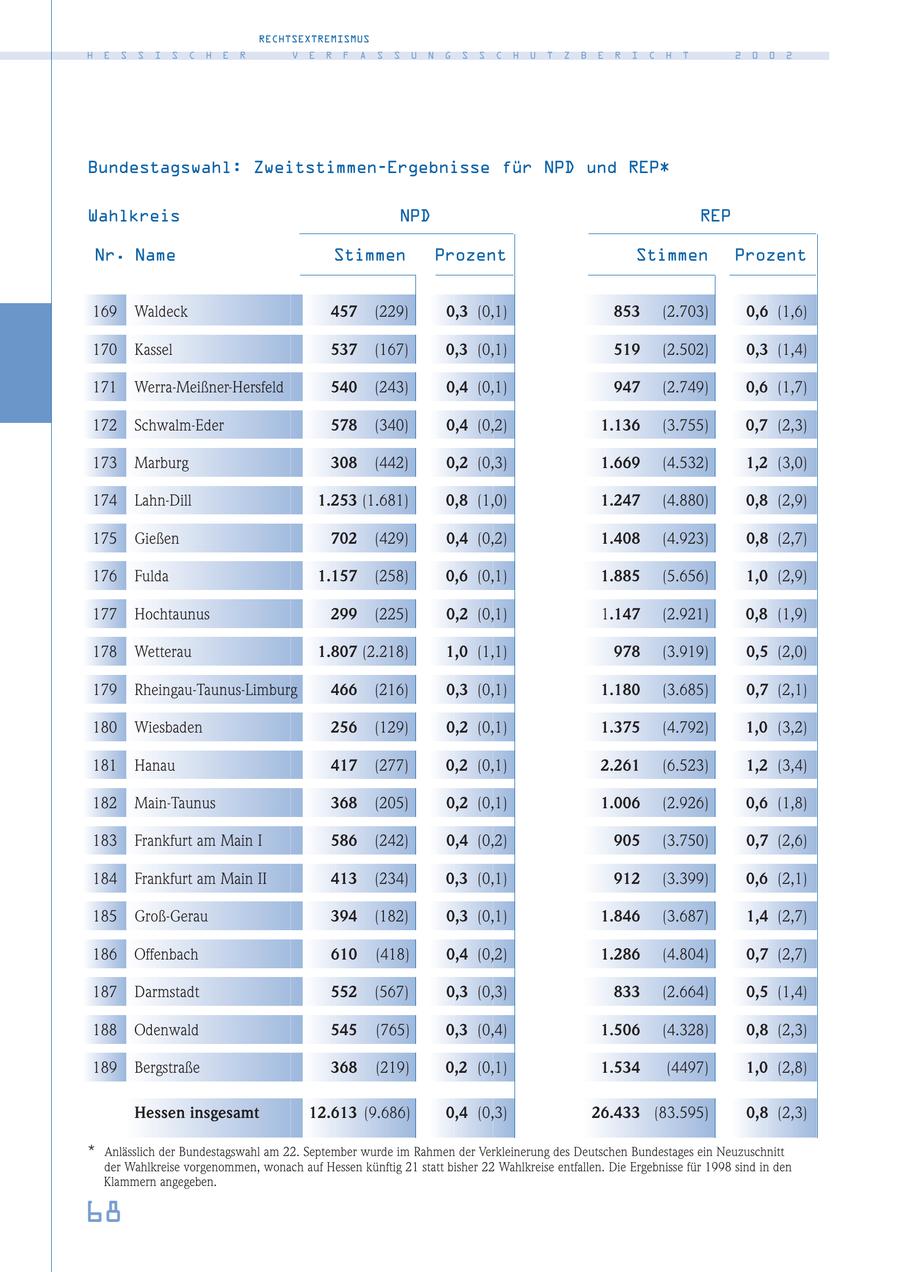Click Wetterau's NPD votes value 1.807
The height and width of the screenshot is (1272, 900).
tap(338, 651)
